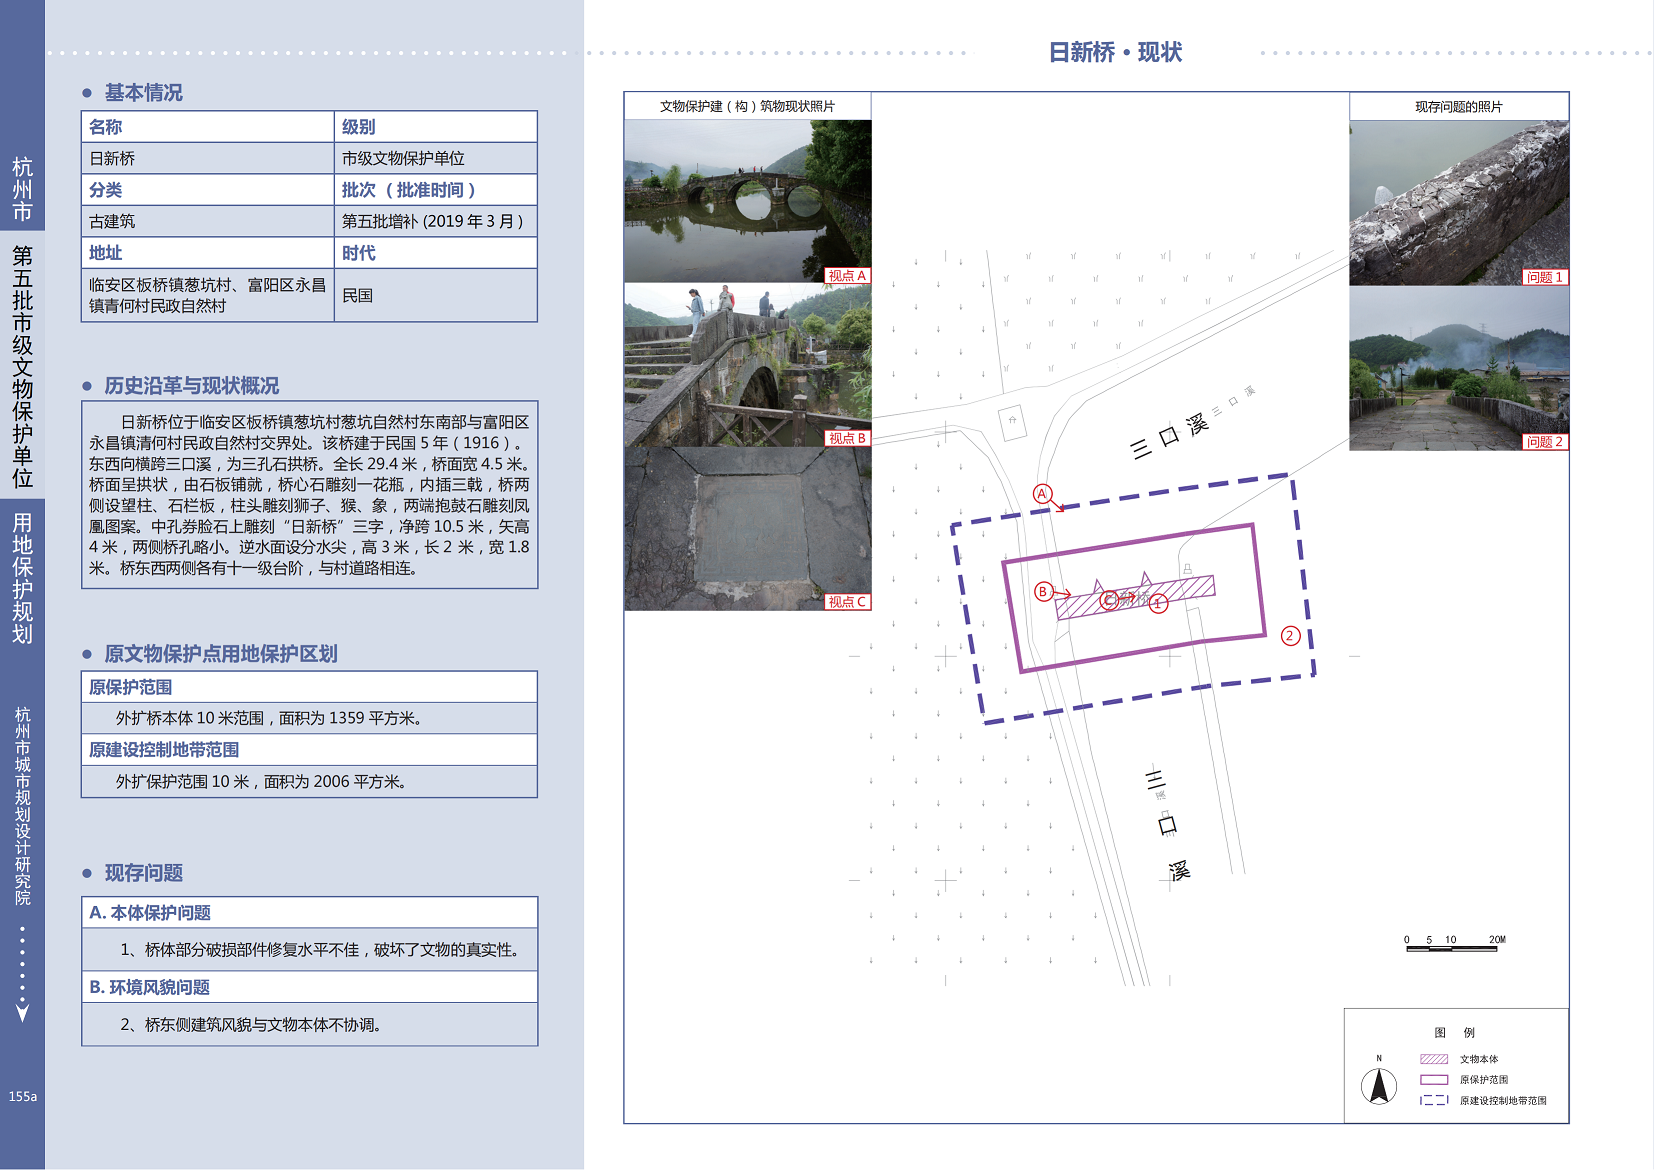Click the 基本情况 section heading
This screenshot has height=1170, width=1654.
click(143, 93)
